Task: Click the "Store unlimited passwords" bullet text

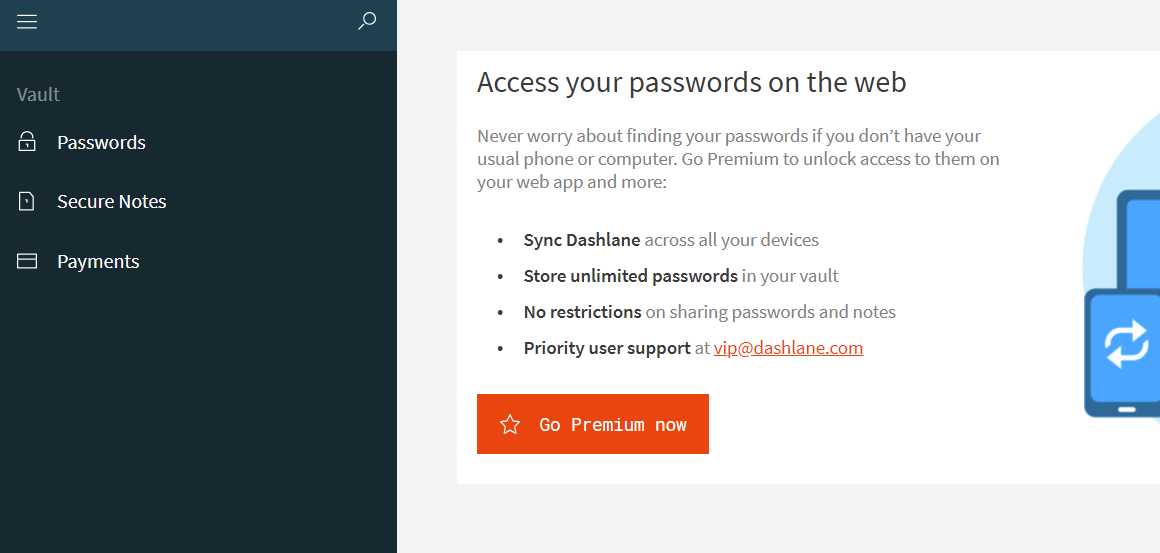Action: click(630, 276)
